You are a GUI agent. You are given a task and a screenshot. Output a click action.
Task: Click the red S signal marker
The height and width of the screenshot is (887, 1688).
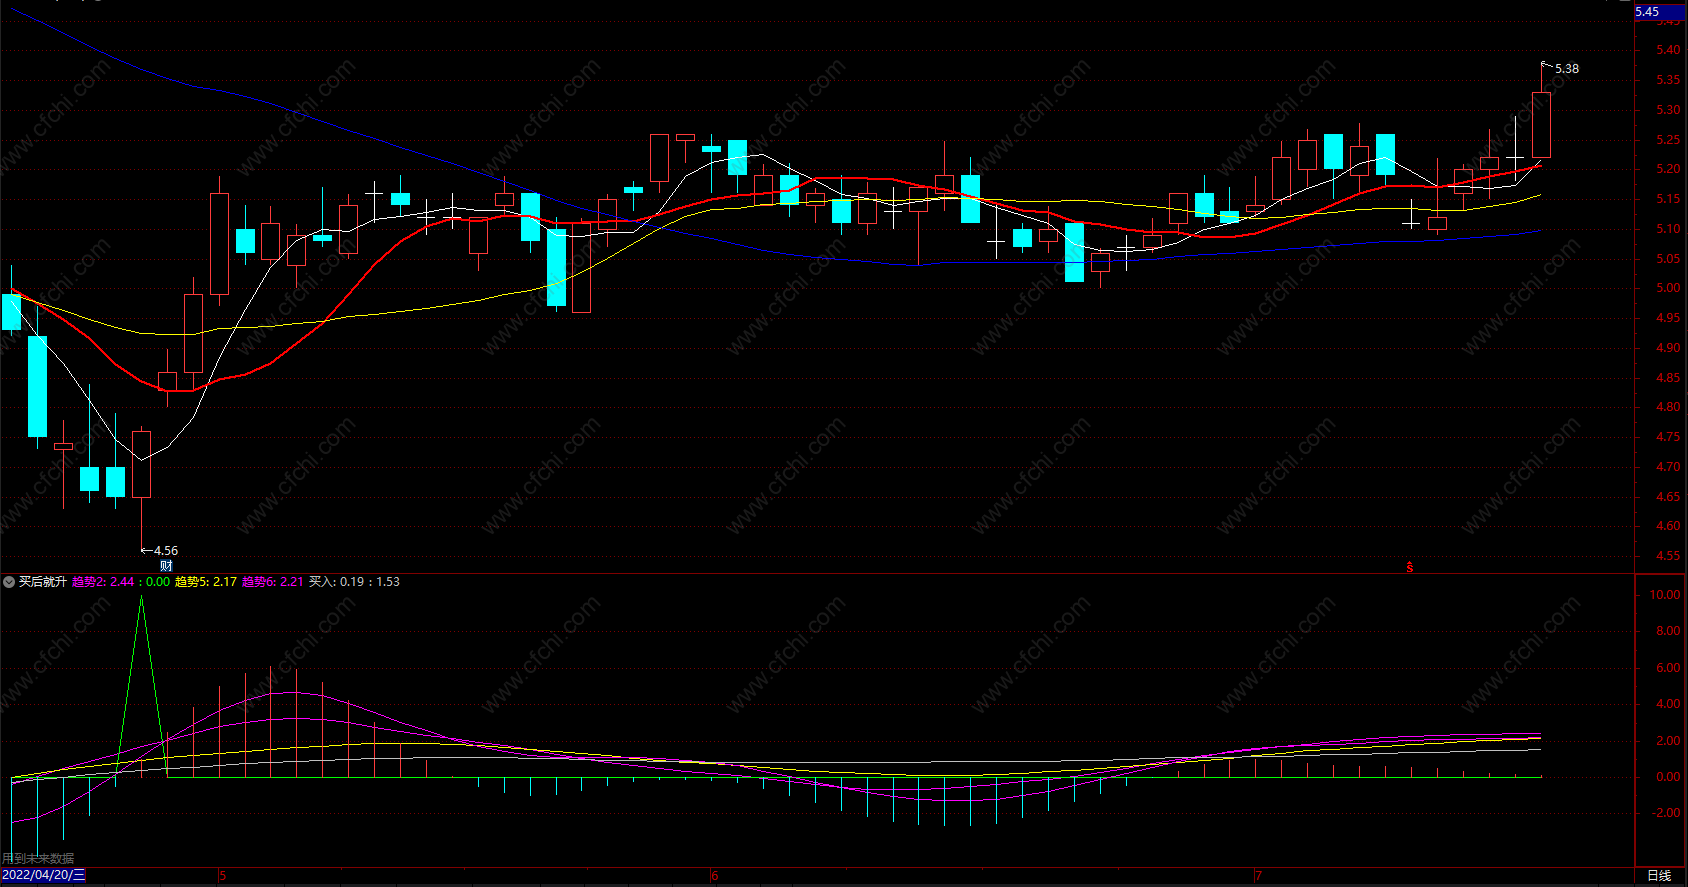pos(1410,567)
